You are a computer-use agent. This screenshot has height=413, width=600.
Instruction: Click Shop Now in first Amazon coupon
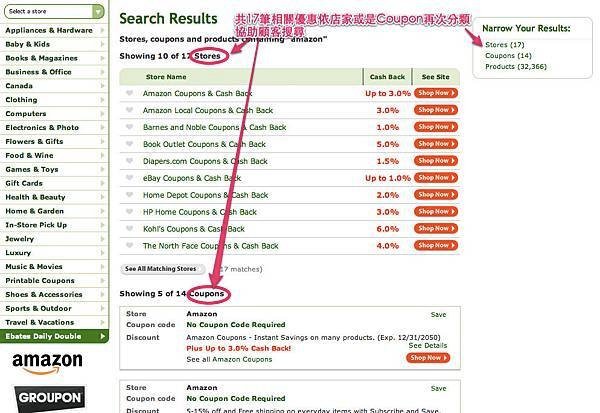pyautogui.click(x=428, y=358)
